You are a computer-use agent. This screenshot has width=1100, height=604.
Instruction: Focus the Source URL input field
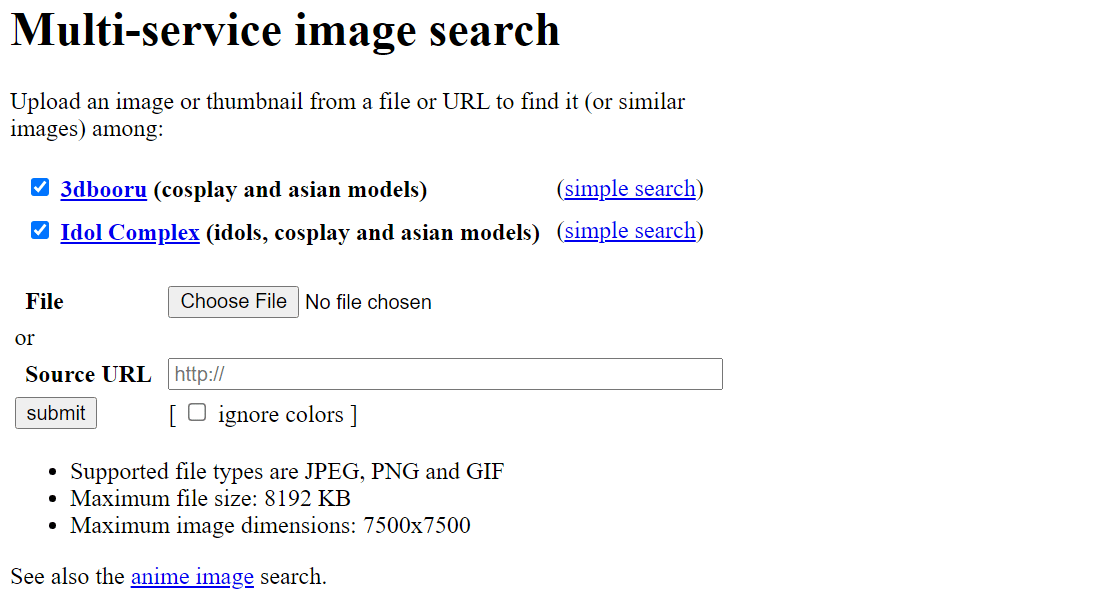445,374
